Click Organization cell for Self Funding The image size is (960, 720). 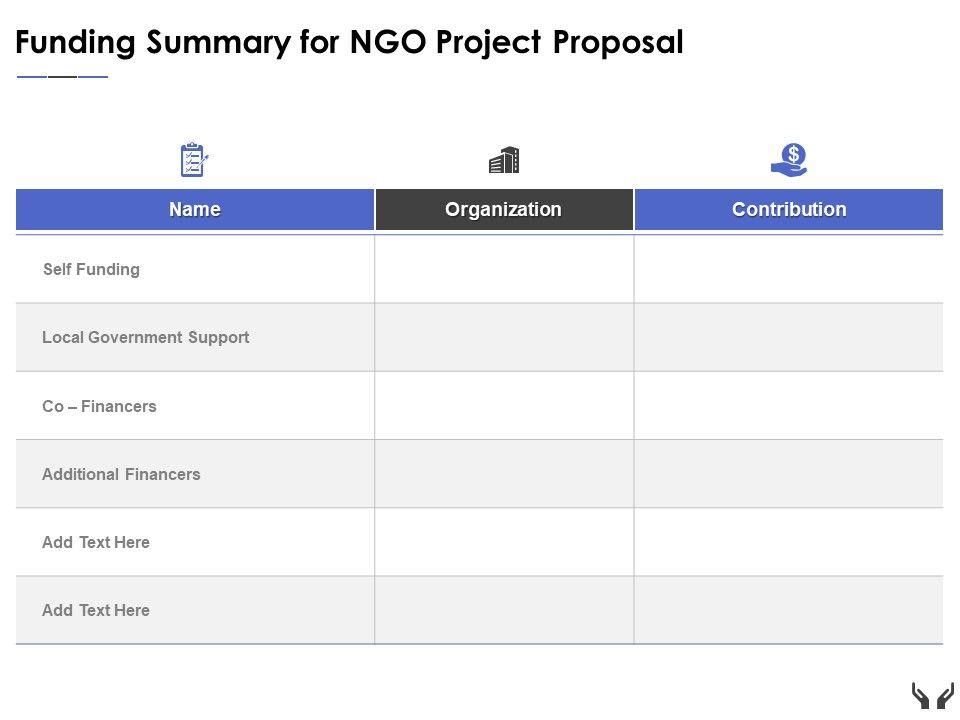504,269
